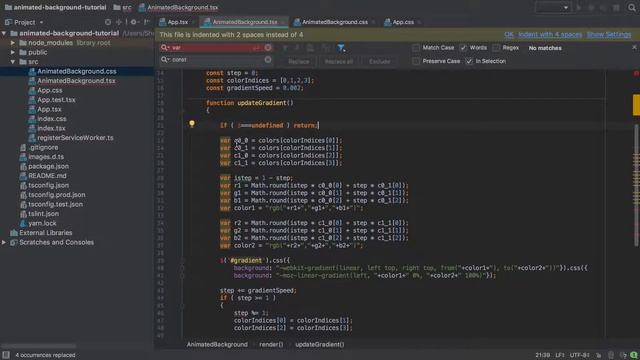This screenshot has width=640, height=360.
Task: Click into the 'var' search input field
Action: 216,47
